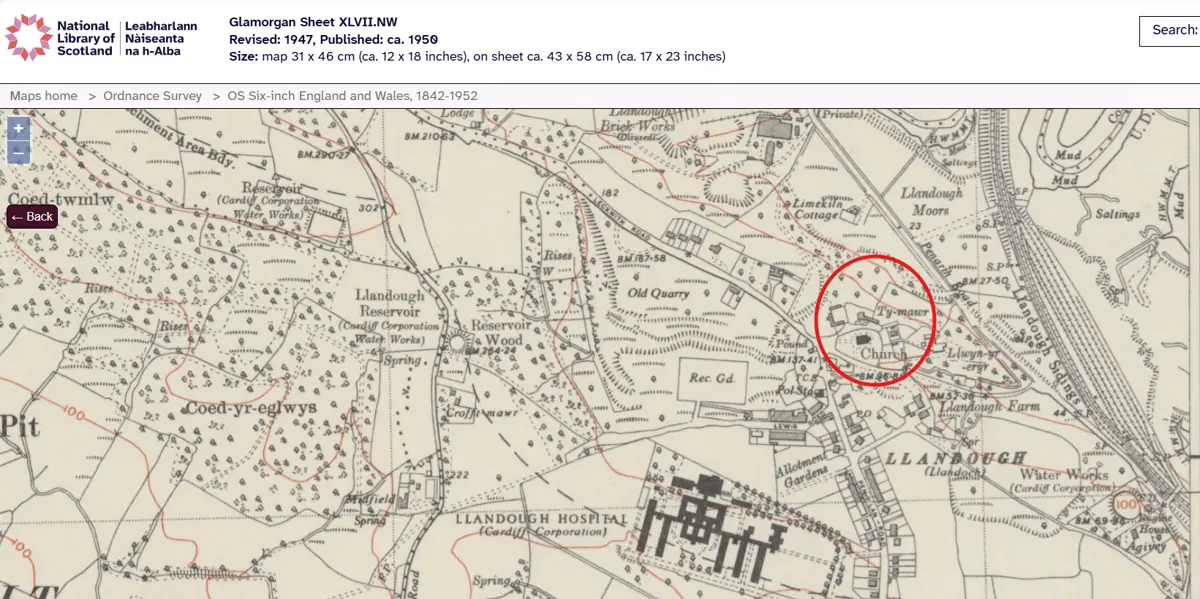Open OS Six-inch England and Wales link
This screenshot has width=1200, height=599.
[x=353, y=96]
